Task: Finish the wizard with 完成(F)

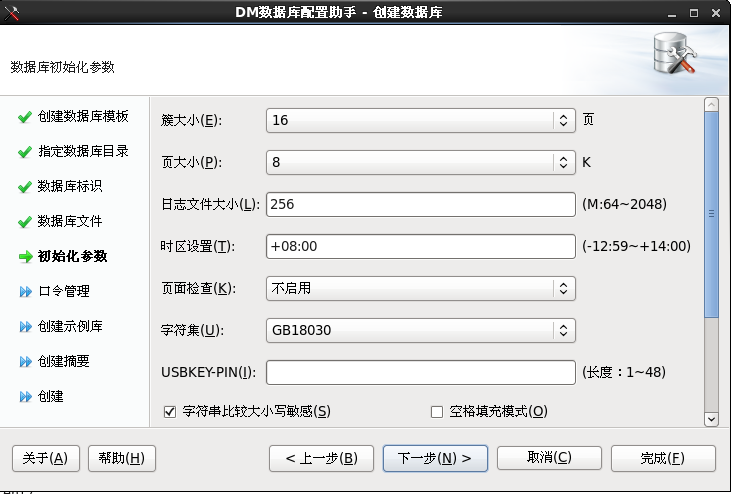Action: coord(663,458)
